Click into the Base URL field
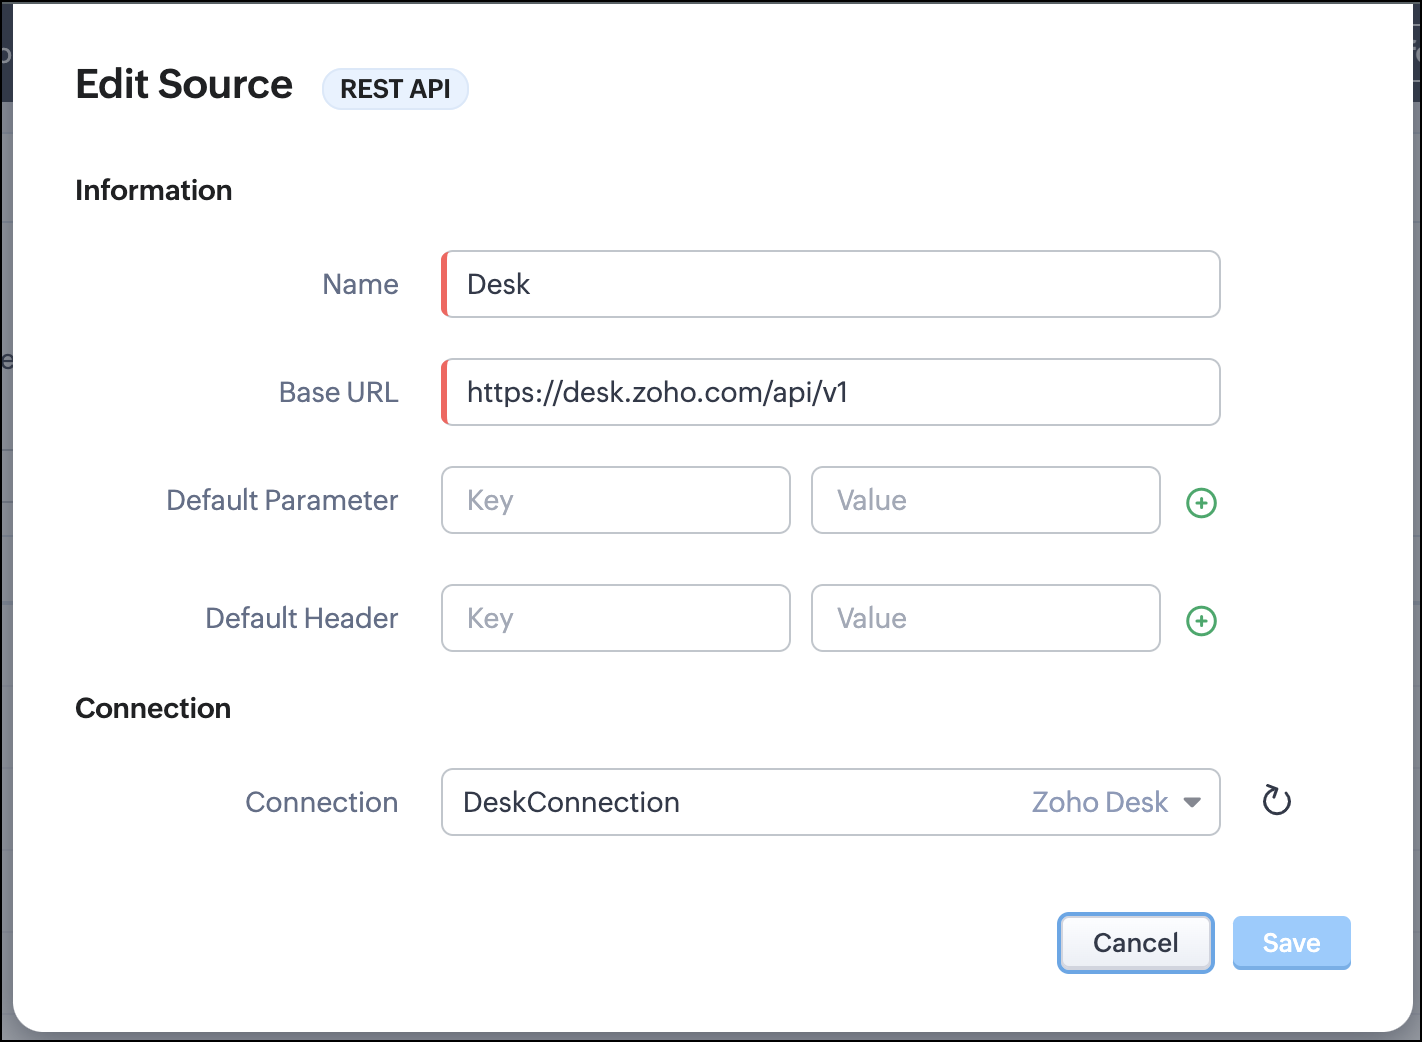 pyautogui.click(x=830, y=392)
